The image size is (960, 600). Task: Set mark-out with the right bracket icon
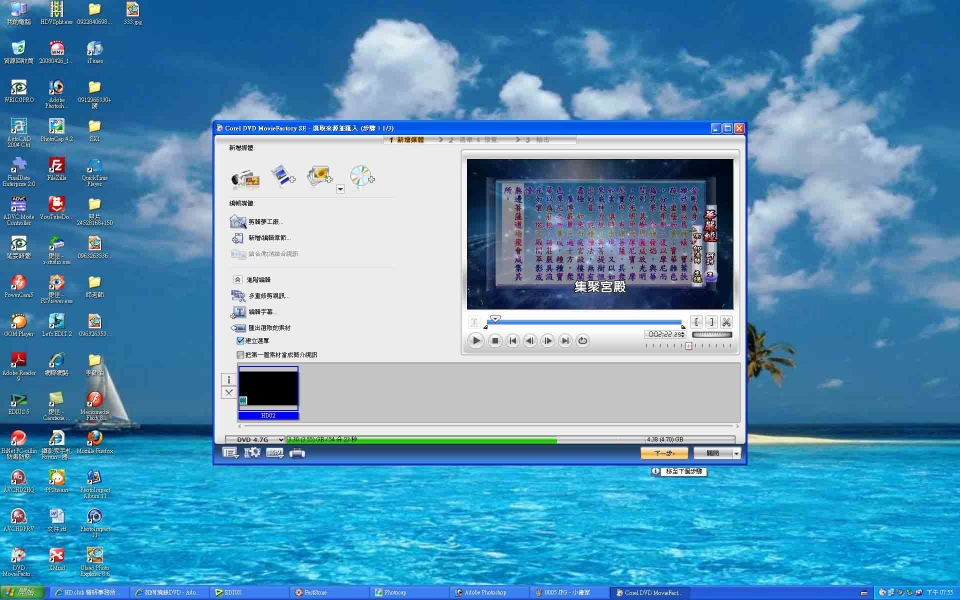711,322
